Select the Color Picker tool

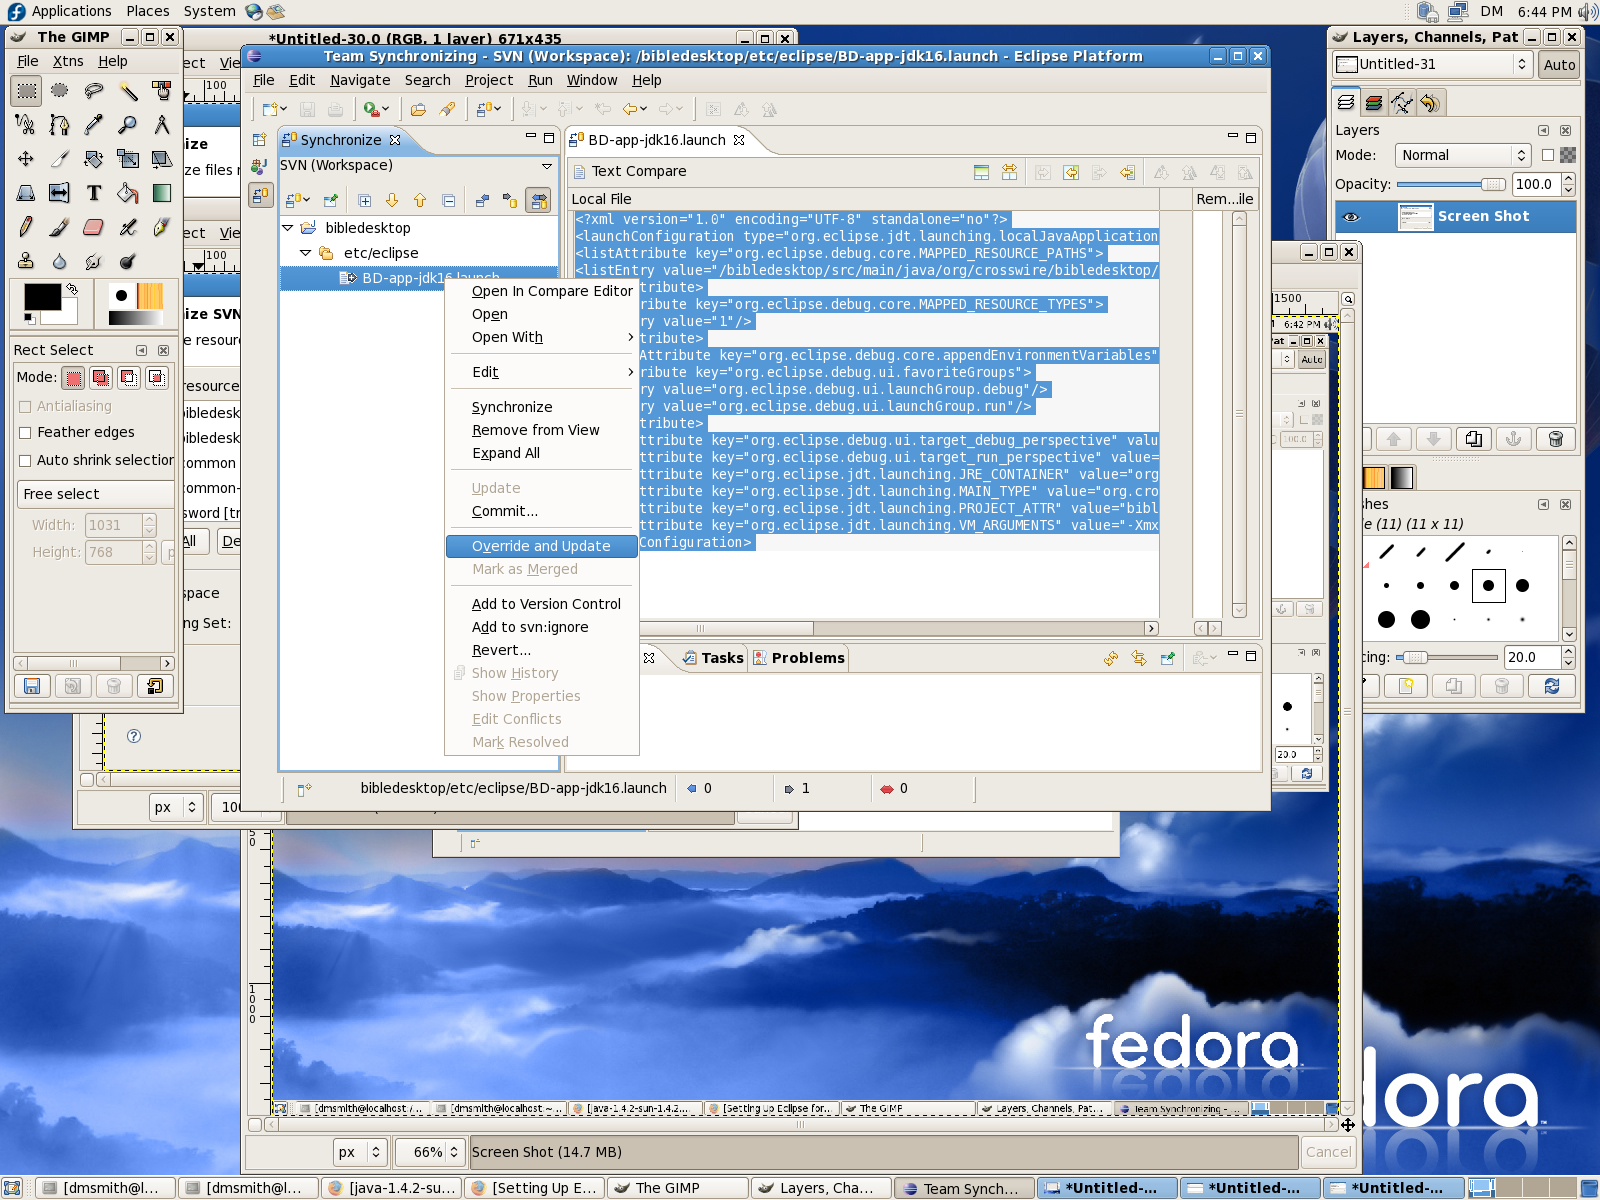coord(93,125)
